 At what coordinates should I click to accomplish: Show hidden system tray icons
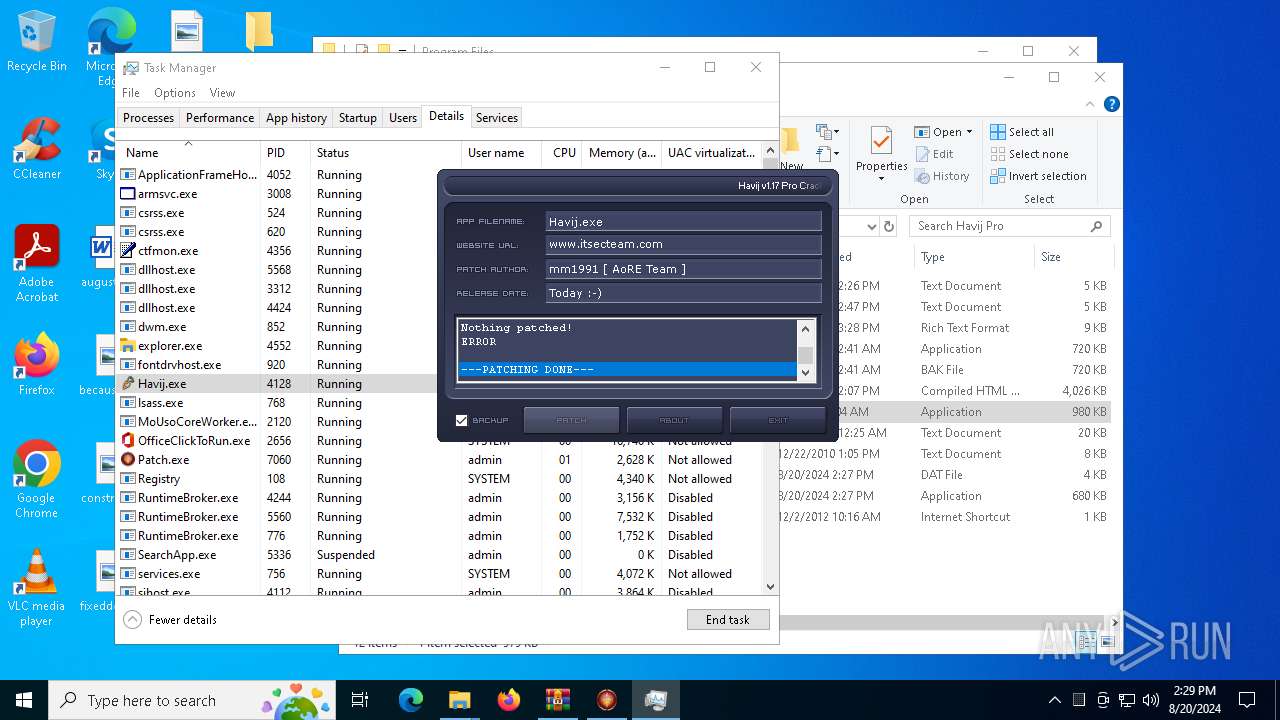click(x=1054, y=700)
